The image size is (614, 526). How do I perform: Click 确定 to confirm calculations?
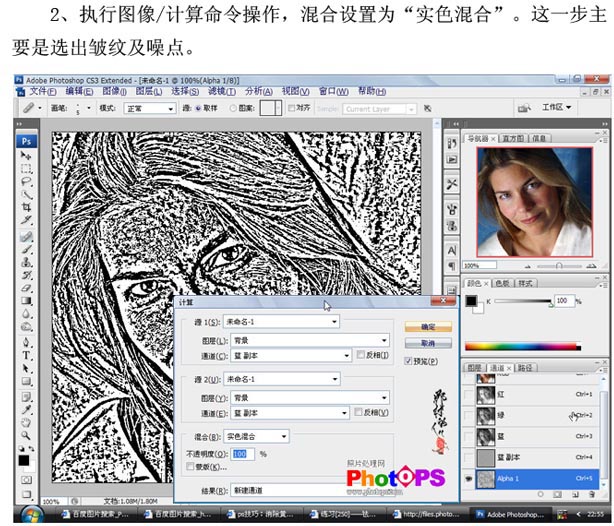(x=421, y=326)
